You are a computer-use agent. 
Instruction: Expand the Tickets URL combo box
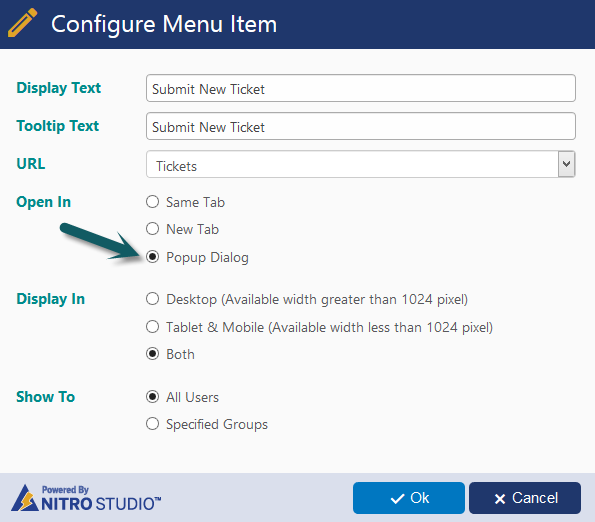pyautogui.click(x=360, y=164)
